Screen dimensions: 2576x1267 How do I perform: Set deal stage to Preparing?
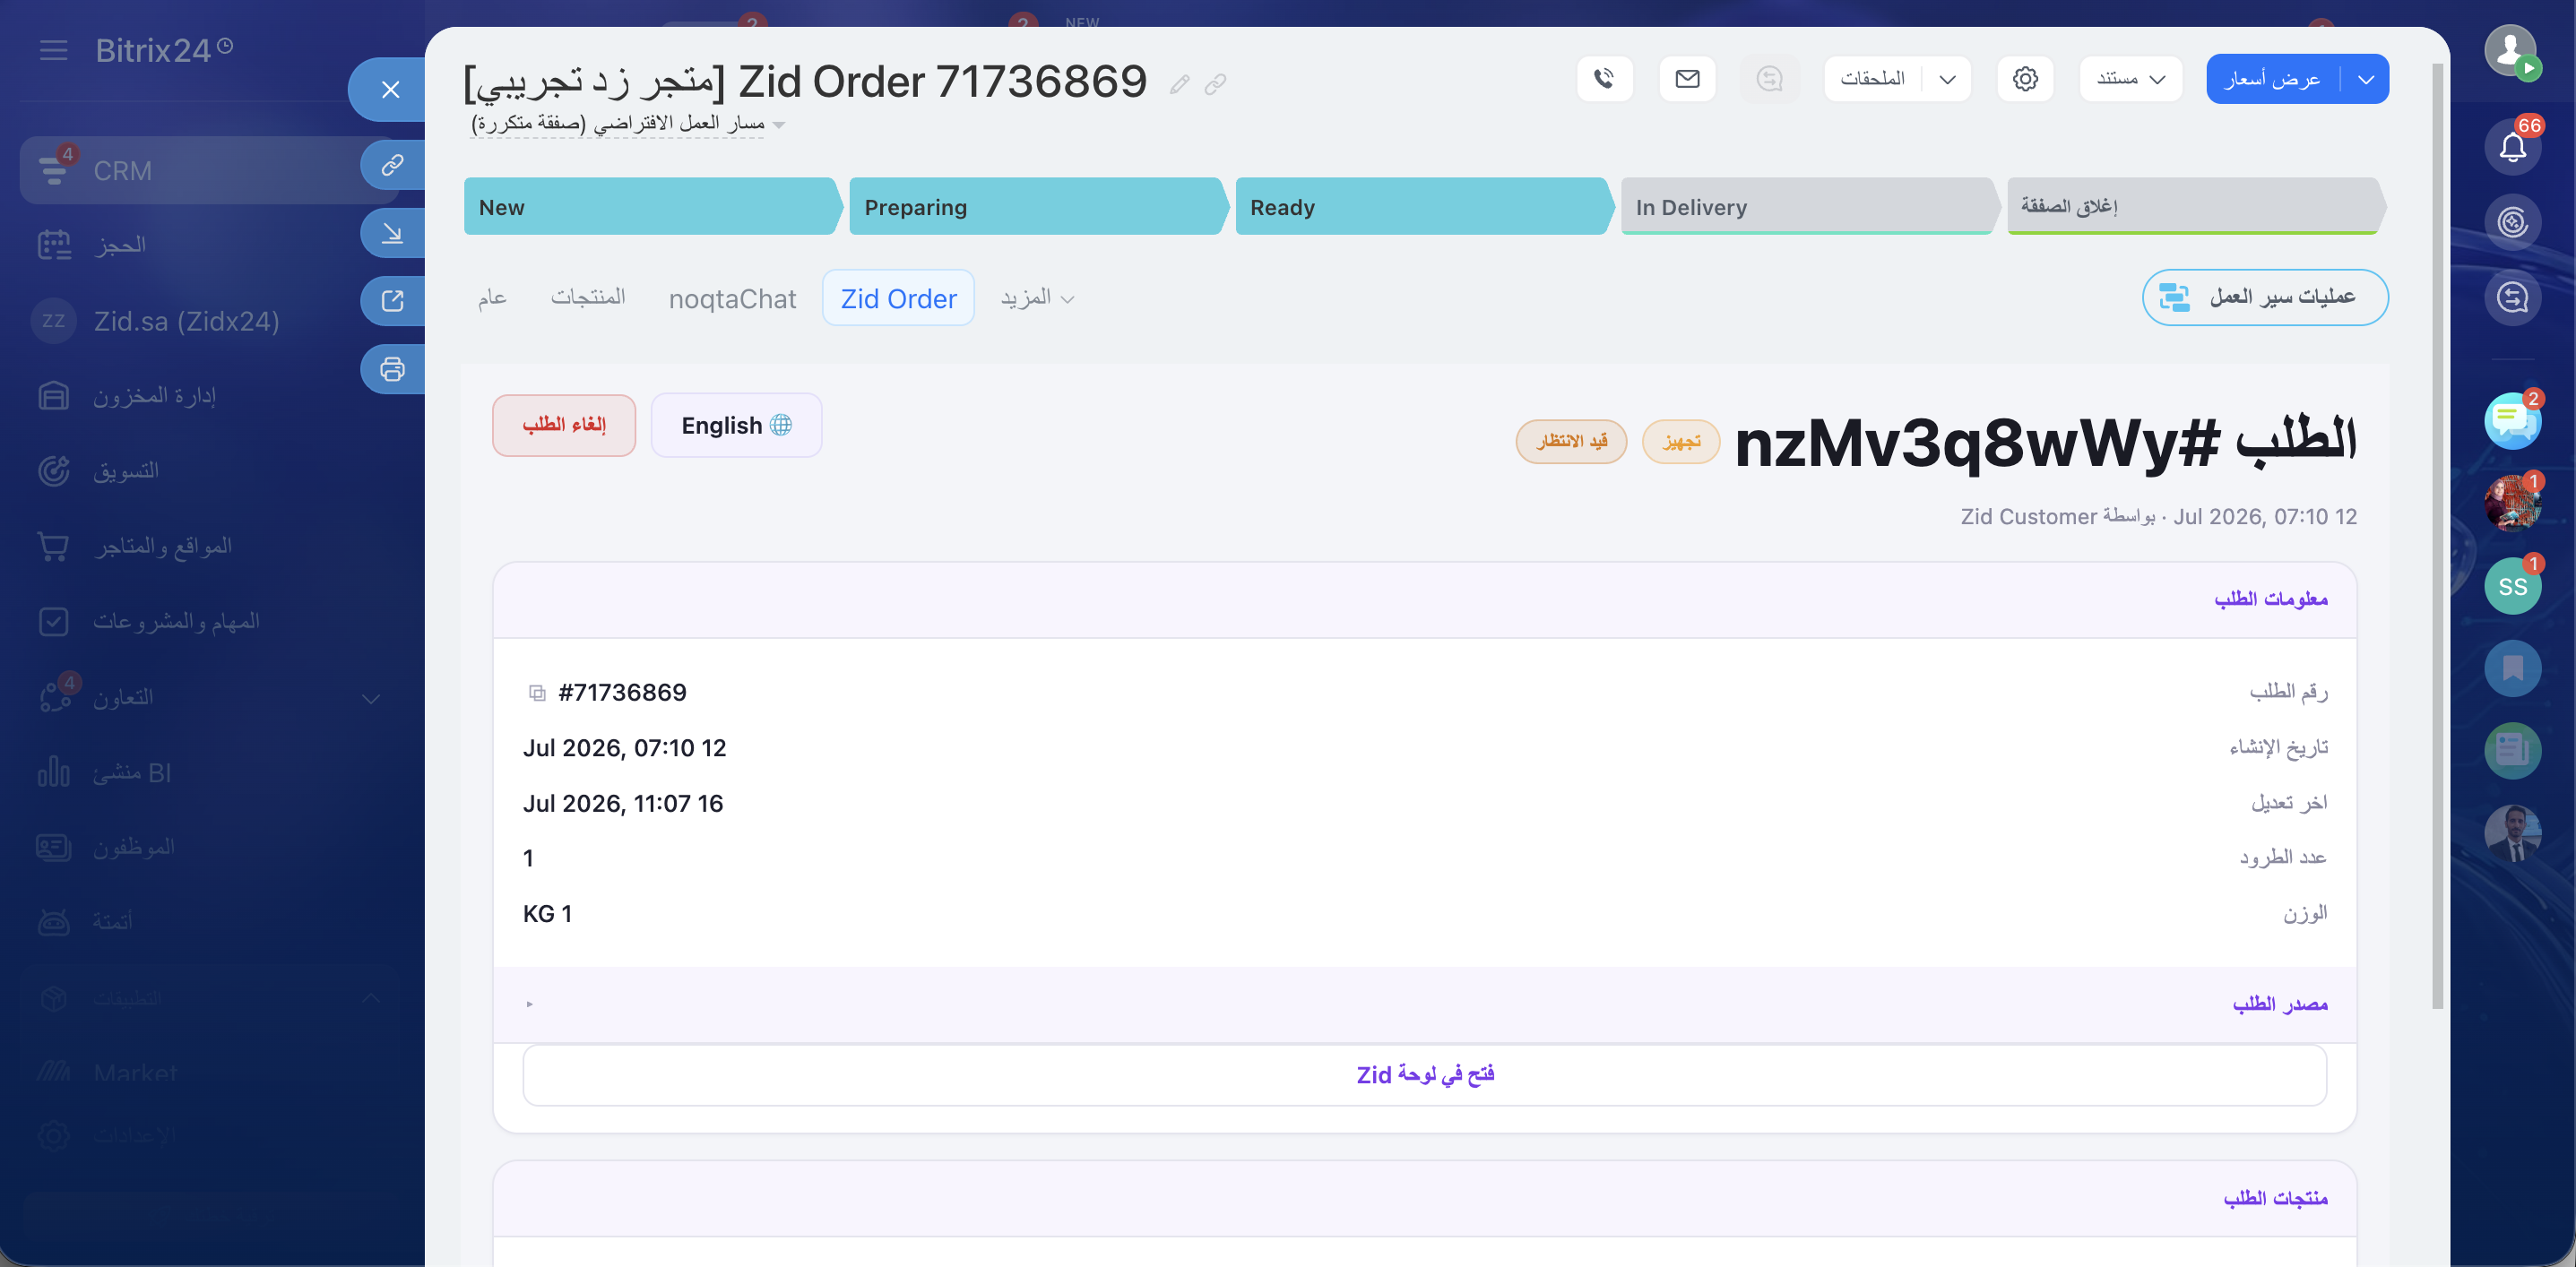tap(1038, 207)
